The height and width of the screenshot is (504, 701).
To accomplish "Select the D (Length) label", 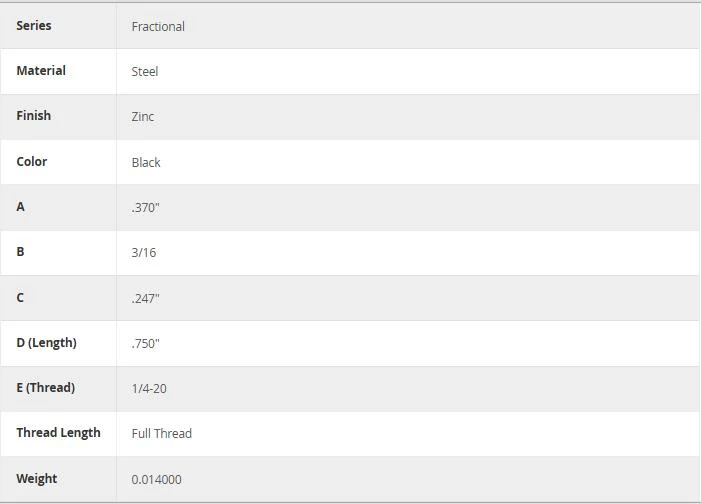I will [46, 343].
